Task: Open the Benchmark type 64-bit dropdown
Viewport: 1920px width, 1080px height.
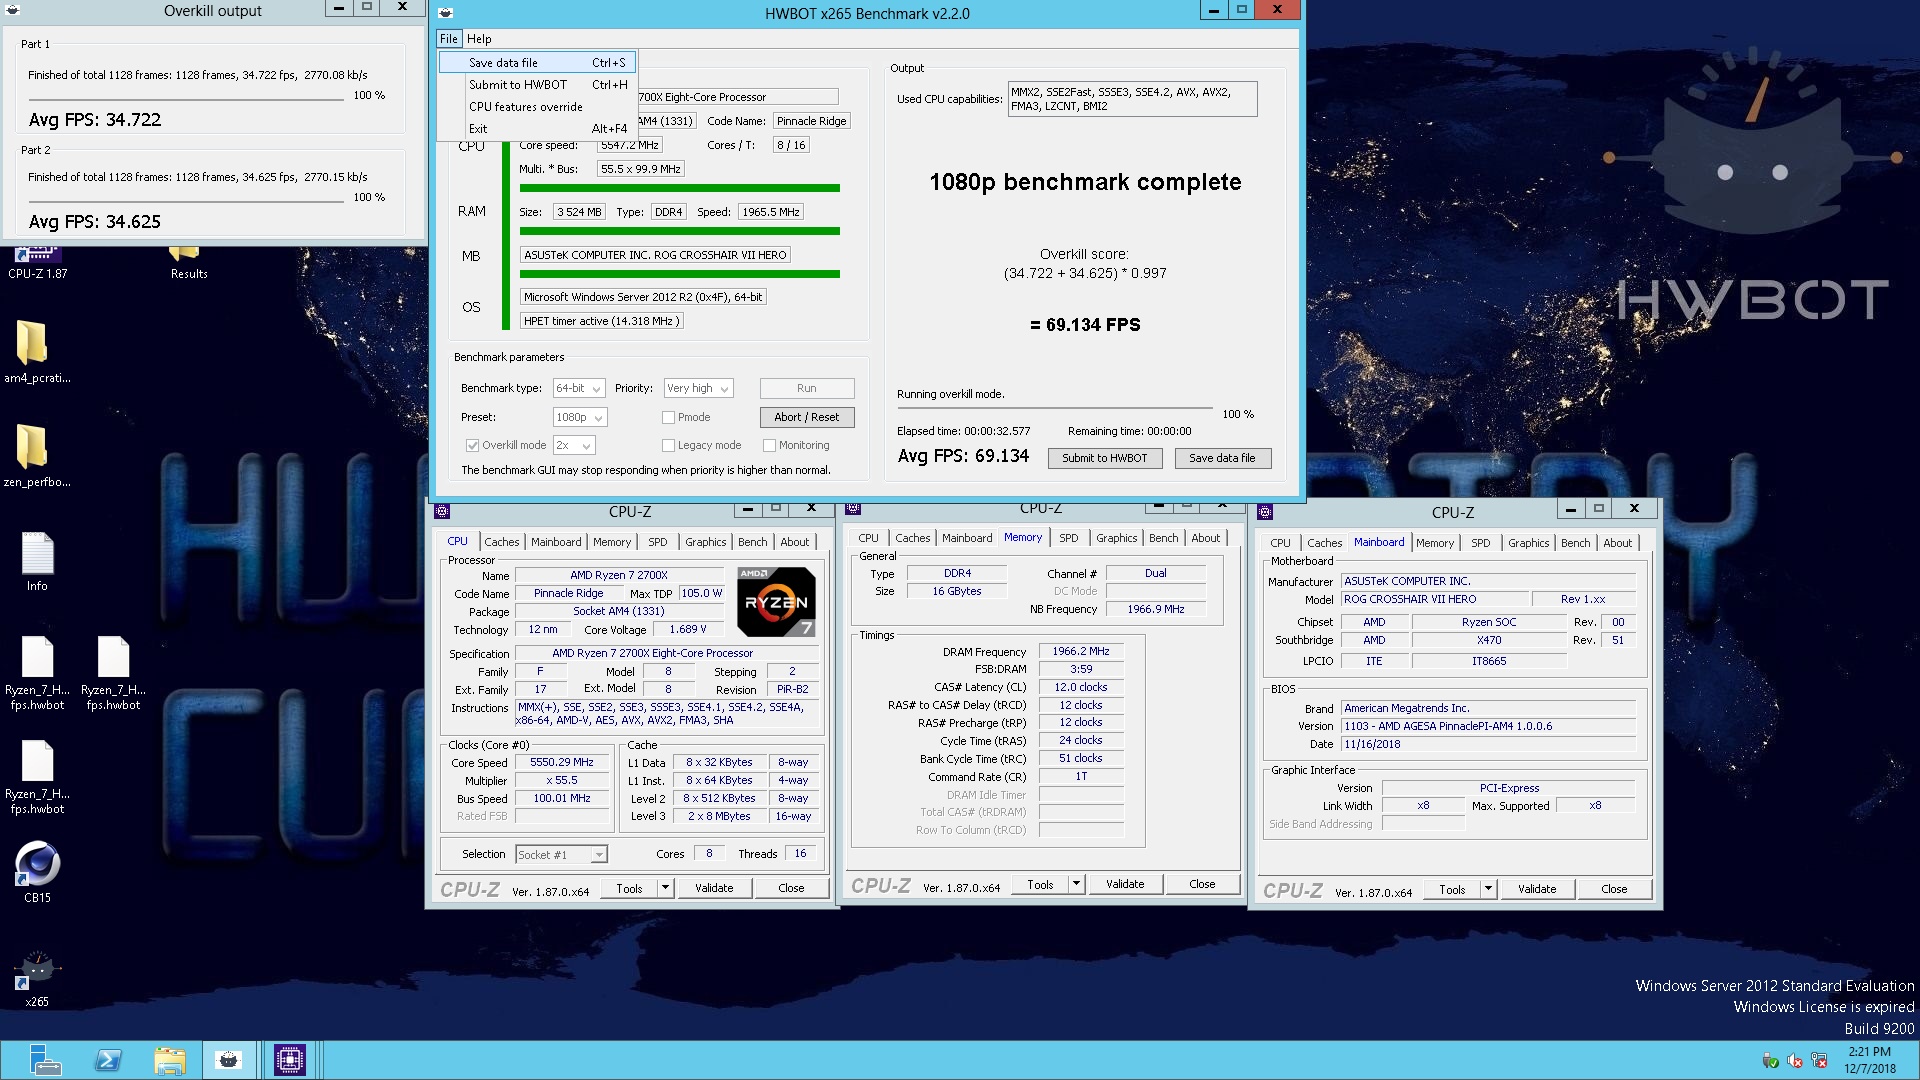Action: coord(579,388)
